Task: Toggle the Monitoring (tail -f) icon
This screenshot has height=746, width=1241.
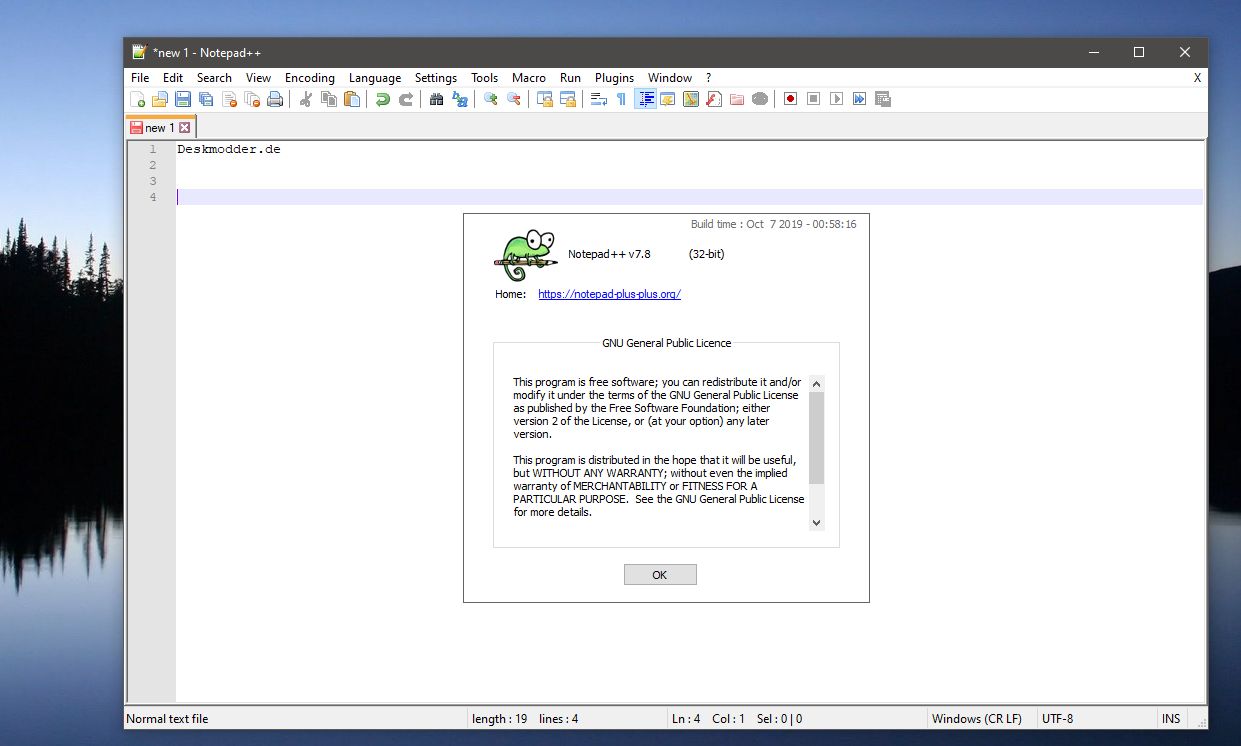Action: tap(760, 99)
